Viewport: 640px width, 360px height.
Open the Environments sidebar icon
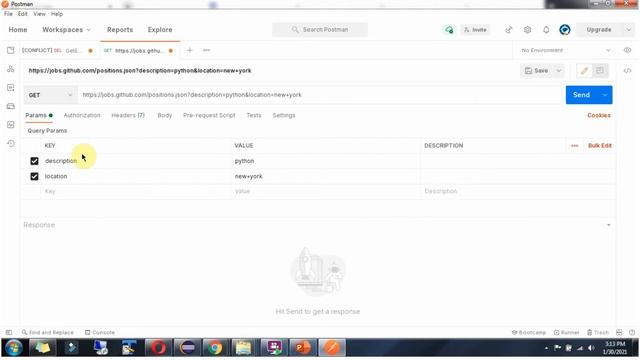(11, 88)
